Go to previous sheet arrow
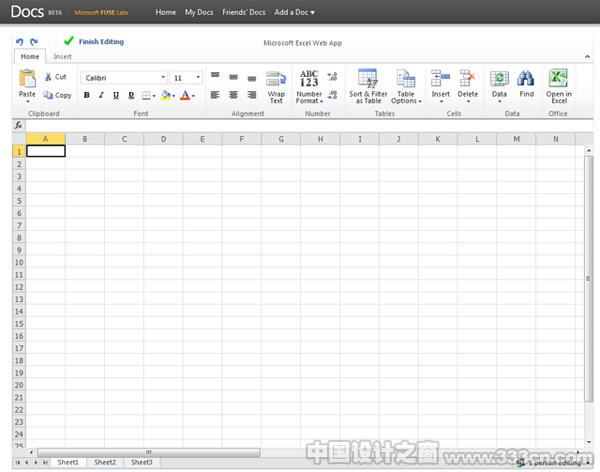The width and height of the screenshot is (600, 472). click(x=26, y=463)
